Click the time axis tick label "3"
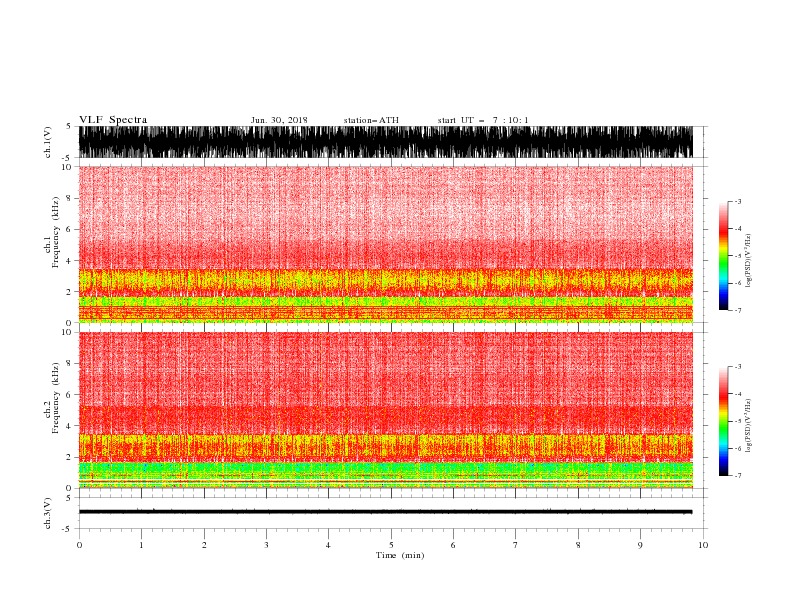Viewport: 792px width, 612px height. (x=266, y=545)
